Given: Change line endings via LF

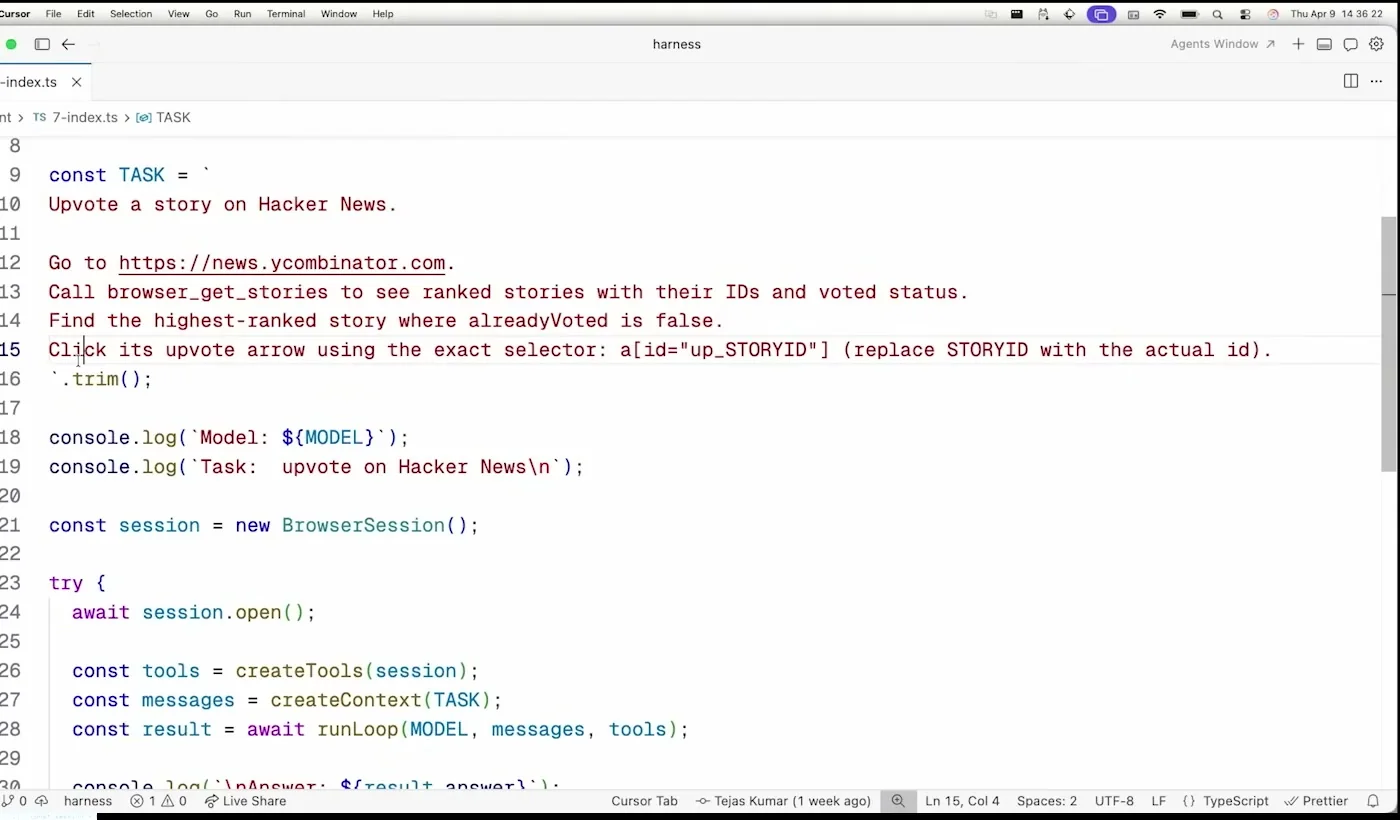Looking at the screenshot, I should 1158,801.
